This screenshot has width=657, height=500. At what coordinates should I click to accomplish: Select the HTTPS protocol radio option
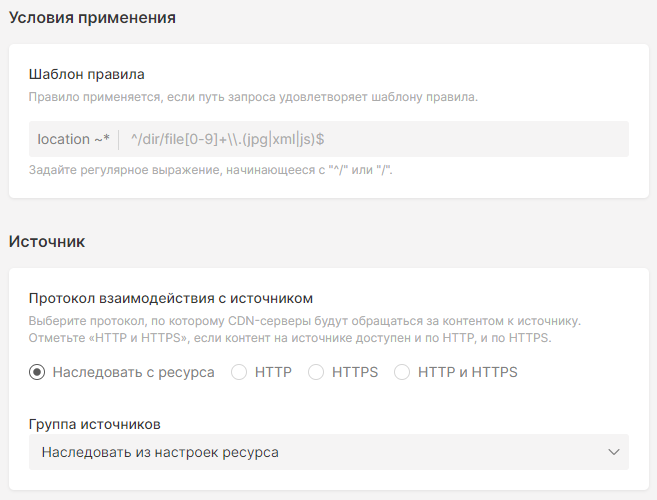[x=316, y=372]
